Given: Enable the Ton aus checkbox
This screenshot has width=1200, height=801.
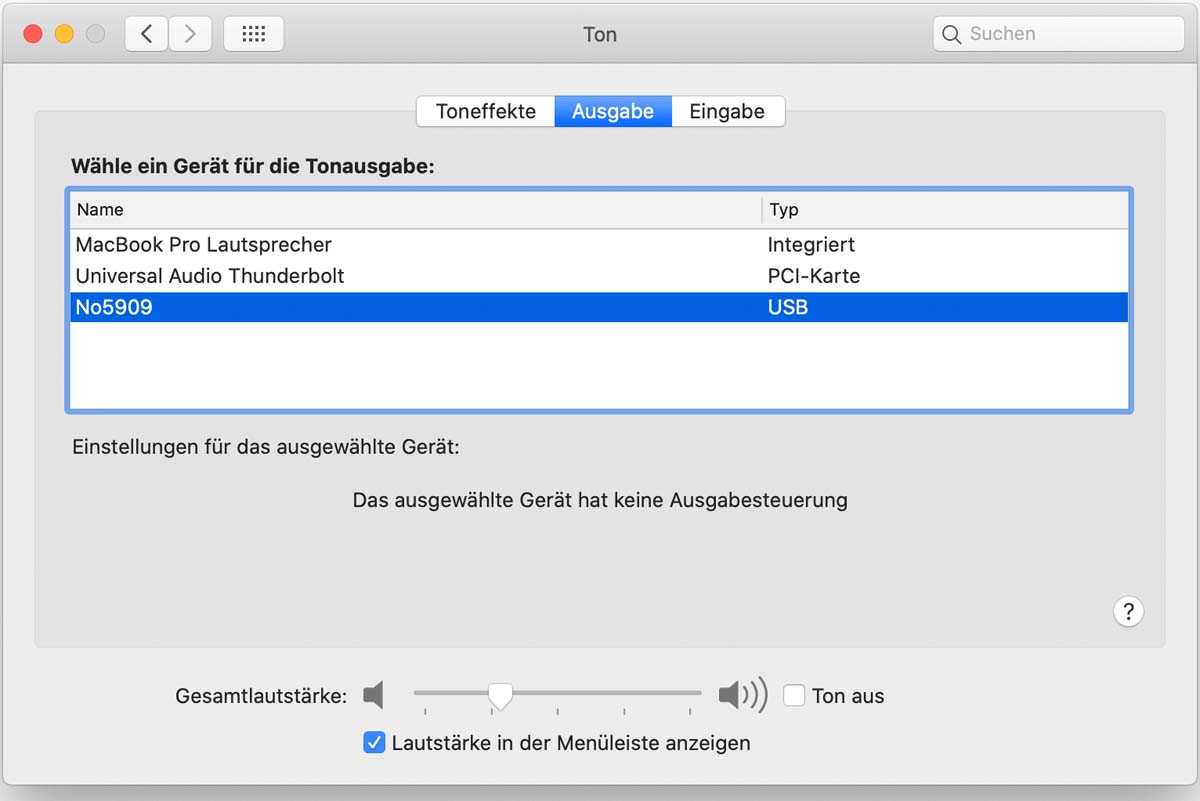Looking at the screenshot, I should (x=794, y=695).
